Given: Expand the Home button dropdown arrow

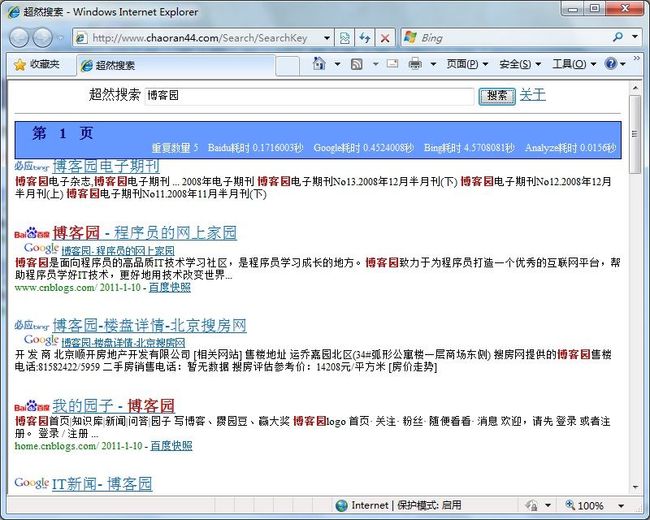Looking at the screenshot, I should coord(337,64).
